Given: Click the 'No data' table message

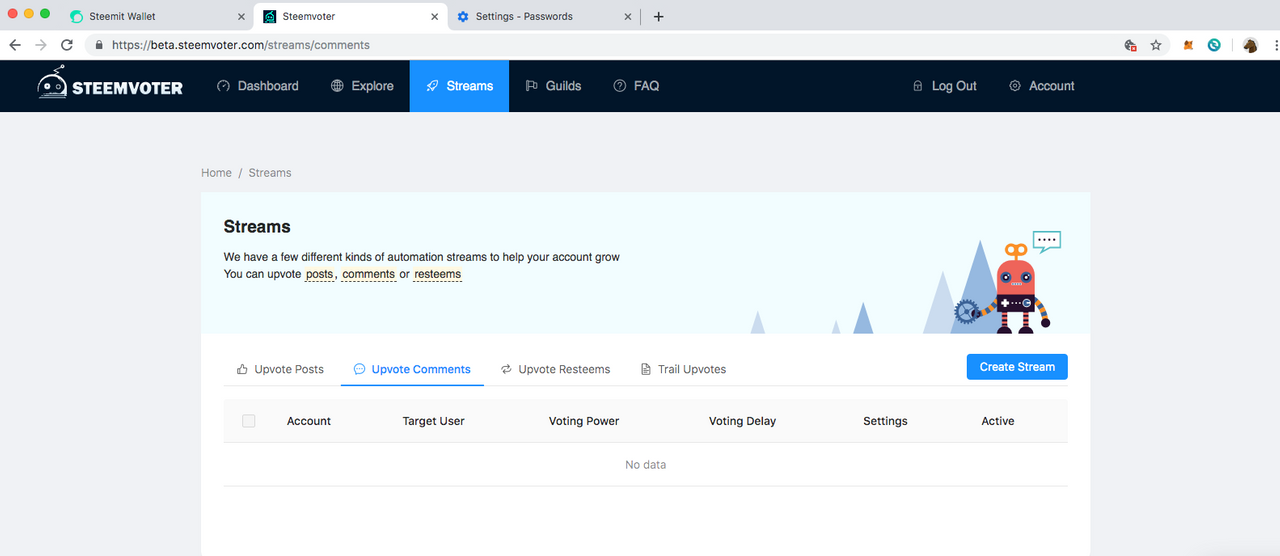Looking at the screenshot, I should 646,465.
